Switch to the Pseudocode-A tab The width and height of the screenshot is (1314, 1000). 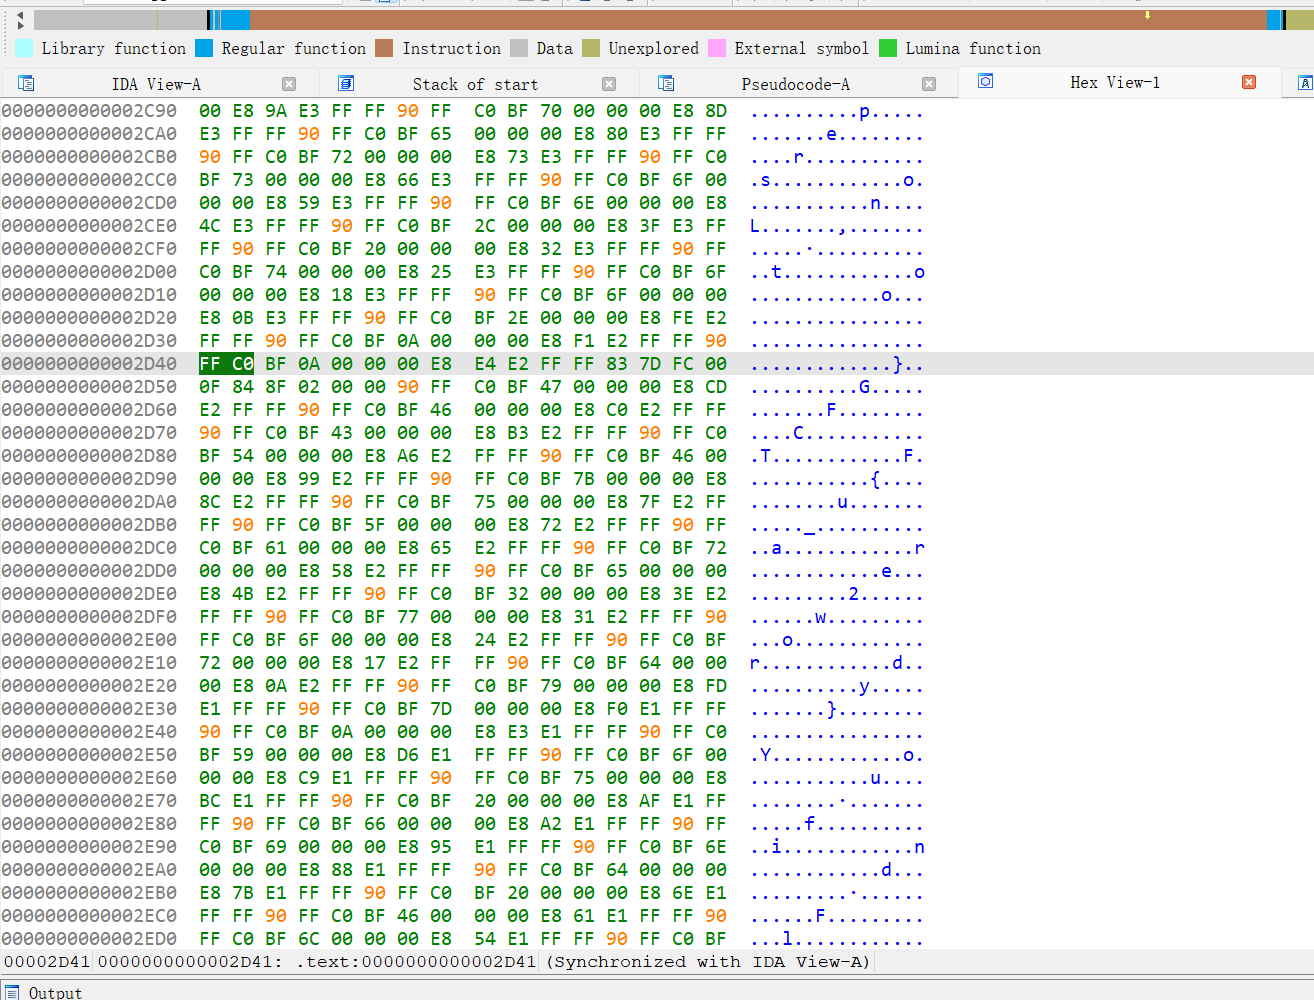click(x=795, y=84)
